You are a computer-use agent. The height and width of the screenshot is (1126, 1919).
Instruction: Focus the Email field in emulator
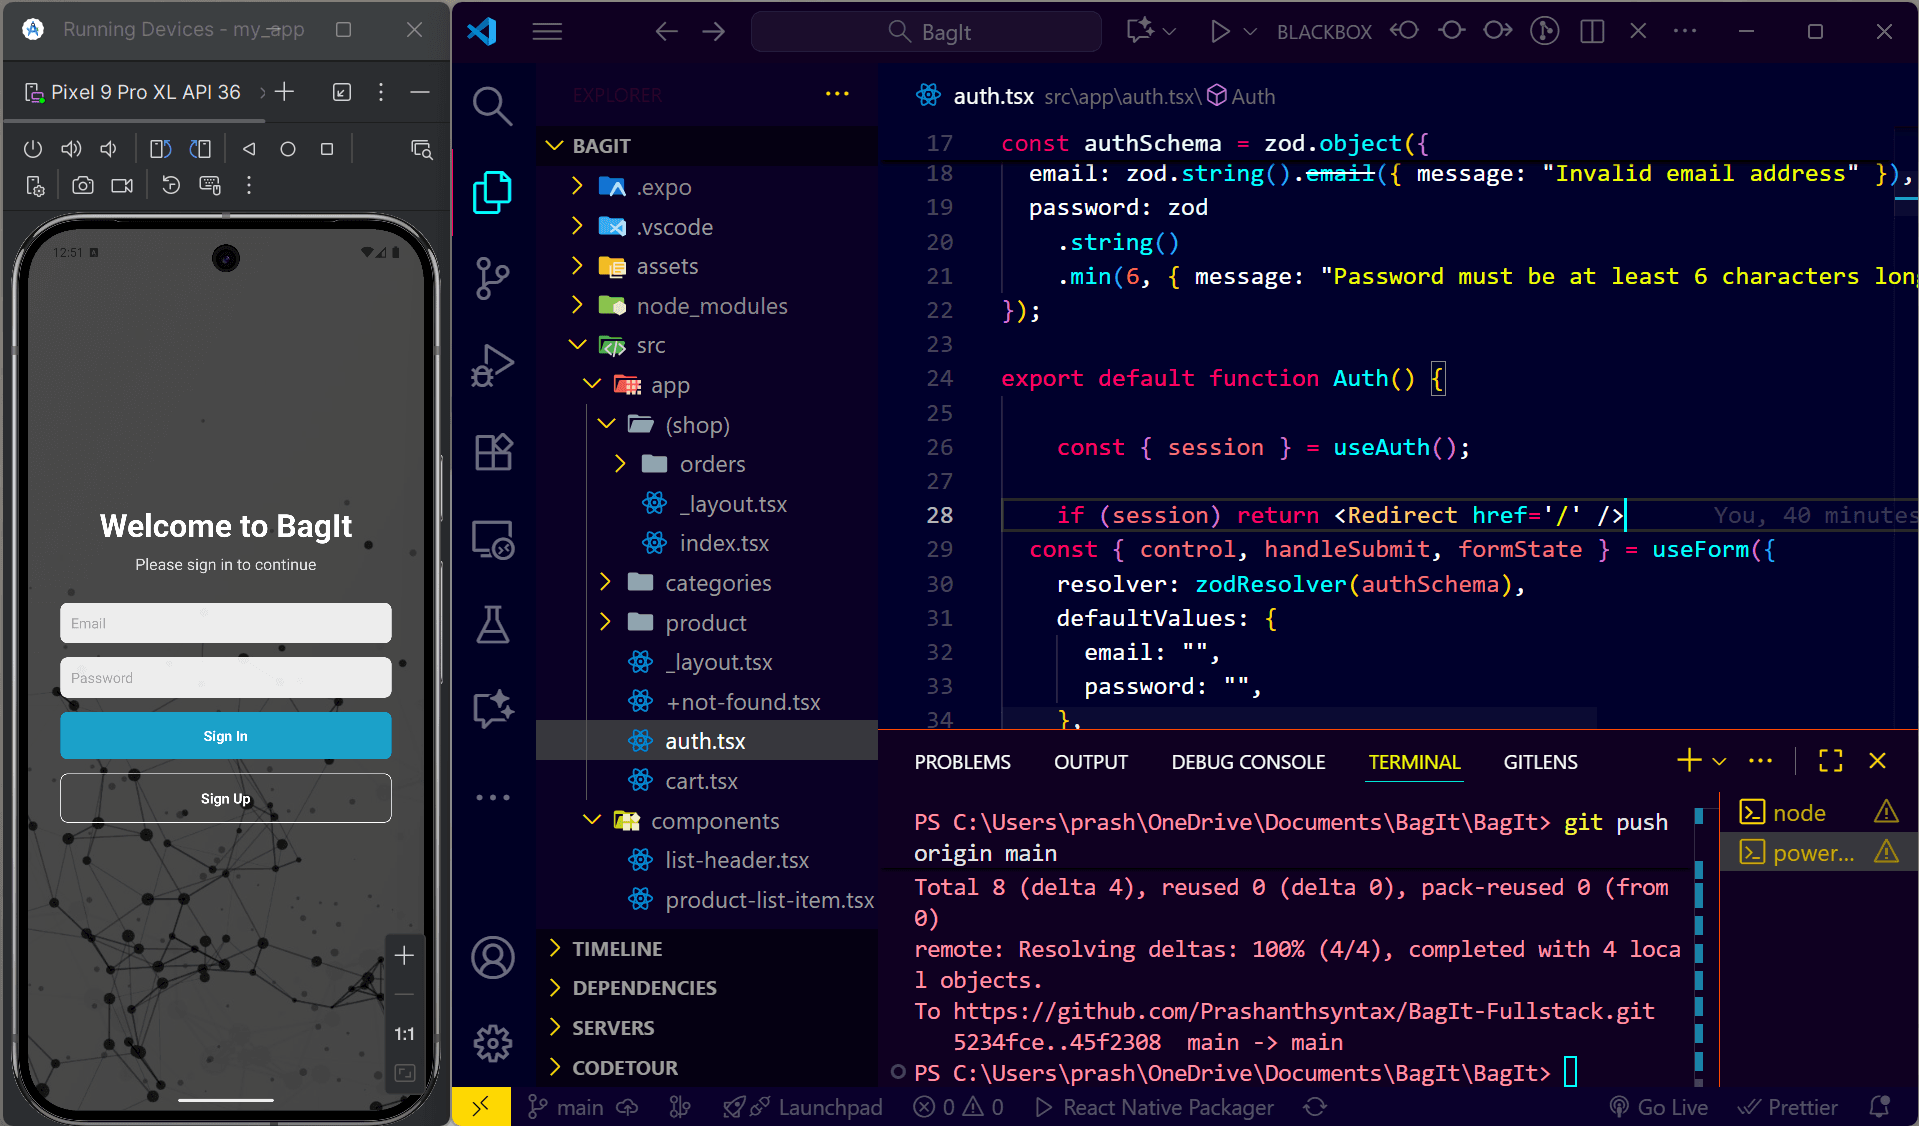click(x=226, y=623)
